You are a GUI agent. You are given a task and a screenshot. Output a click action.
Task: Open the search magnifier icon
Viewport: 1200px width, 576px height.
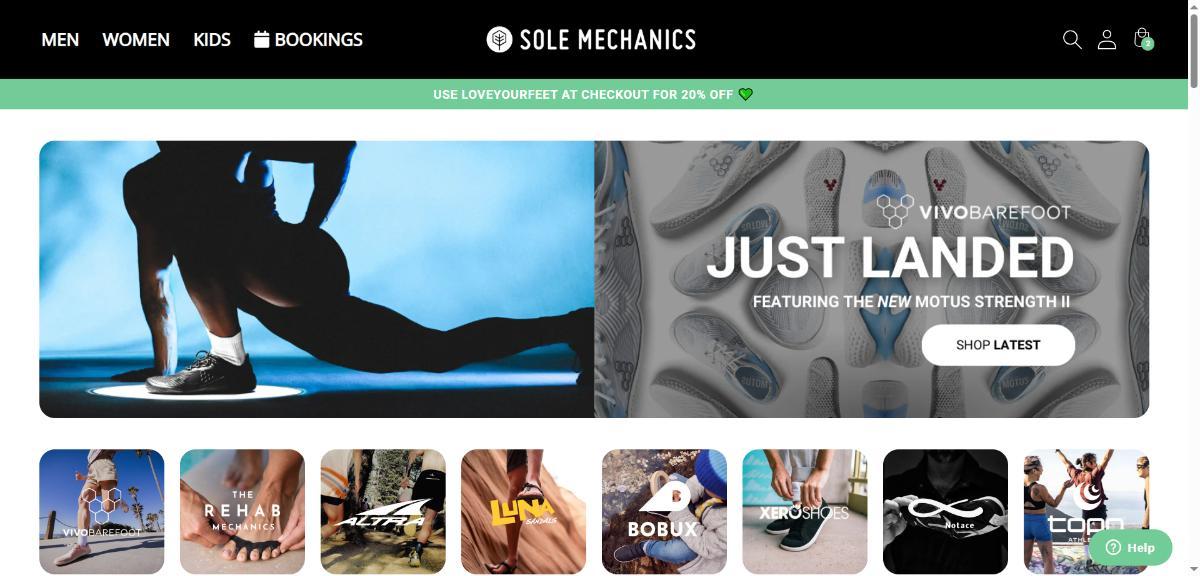(x=1072, y=40)
